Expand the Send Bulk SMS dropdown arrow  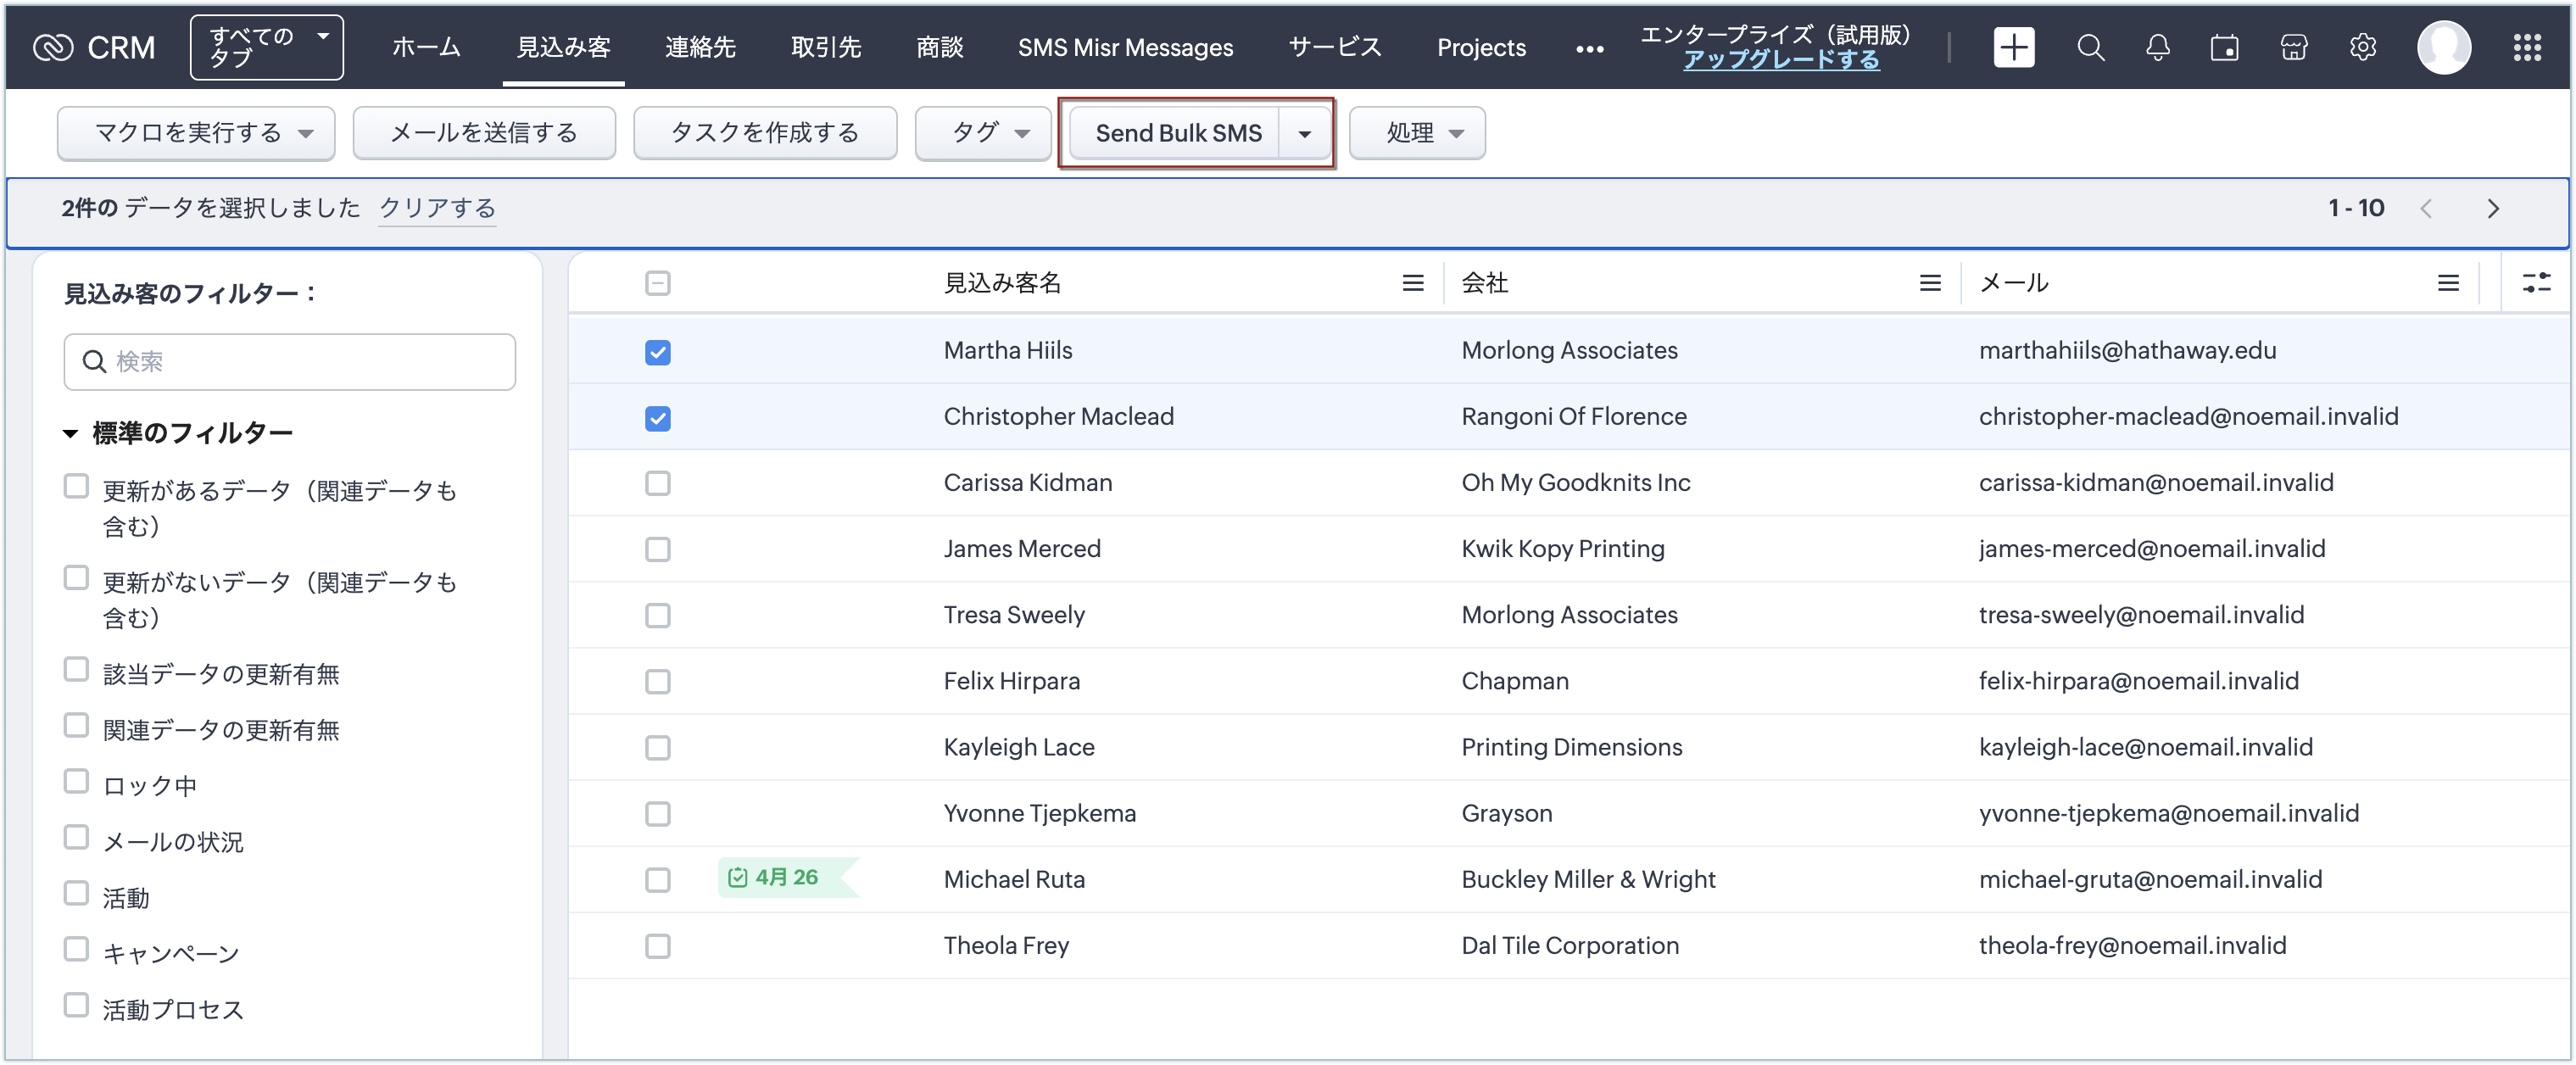pos(1304,134)
